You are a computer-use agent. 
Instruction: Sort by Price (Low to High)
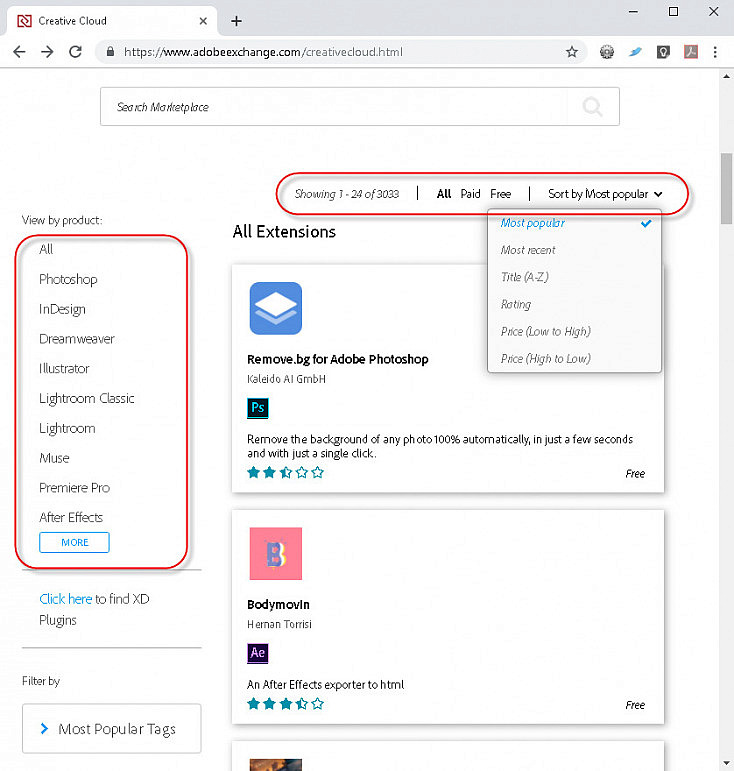(546, 331)
